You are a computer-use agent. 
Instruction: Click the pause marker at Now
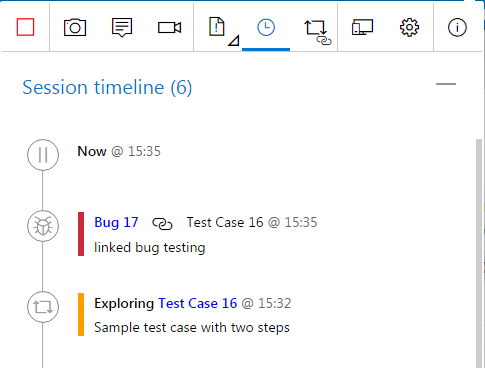[43, 155]
